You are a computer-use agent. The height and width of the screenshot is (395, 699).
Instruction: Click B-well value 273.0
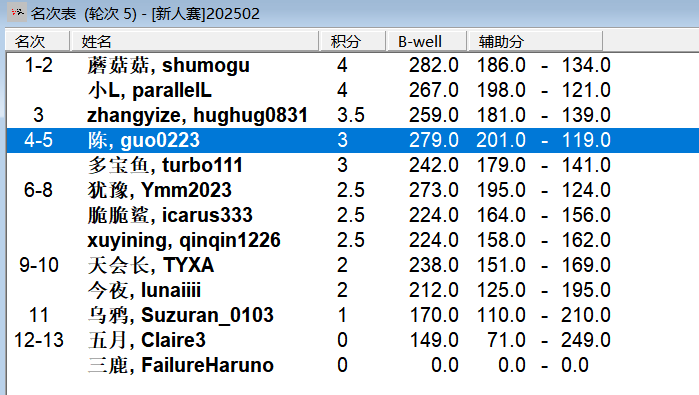[x=434, y=190]
